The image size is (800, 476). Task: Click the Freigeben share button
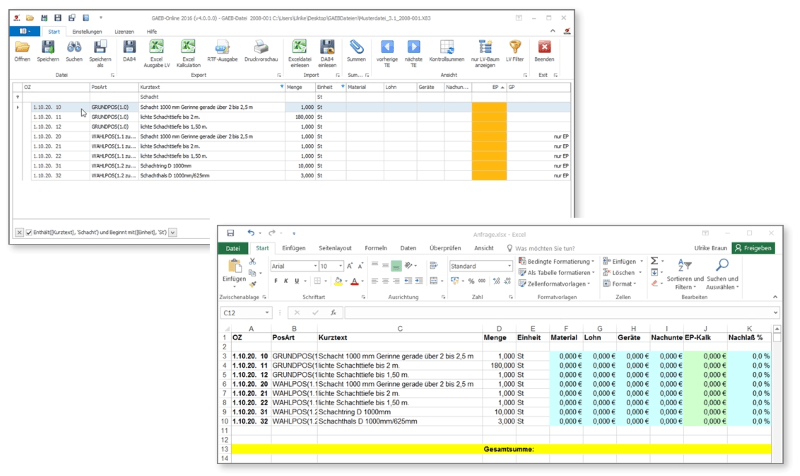click(x=753, y=248)
